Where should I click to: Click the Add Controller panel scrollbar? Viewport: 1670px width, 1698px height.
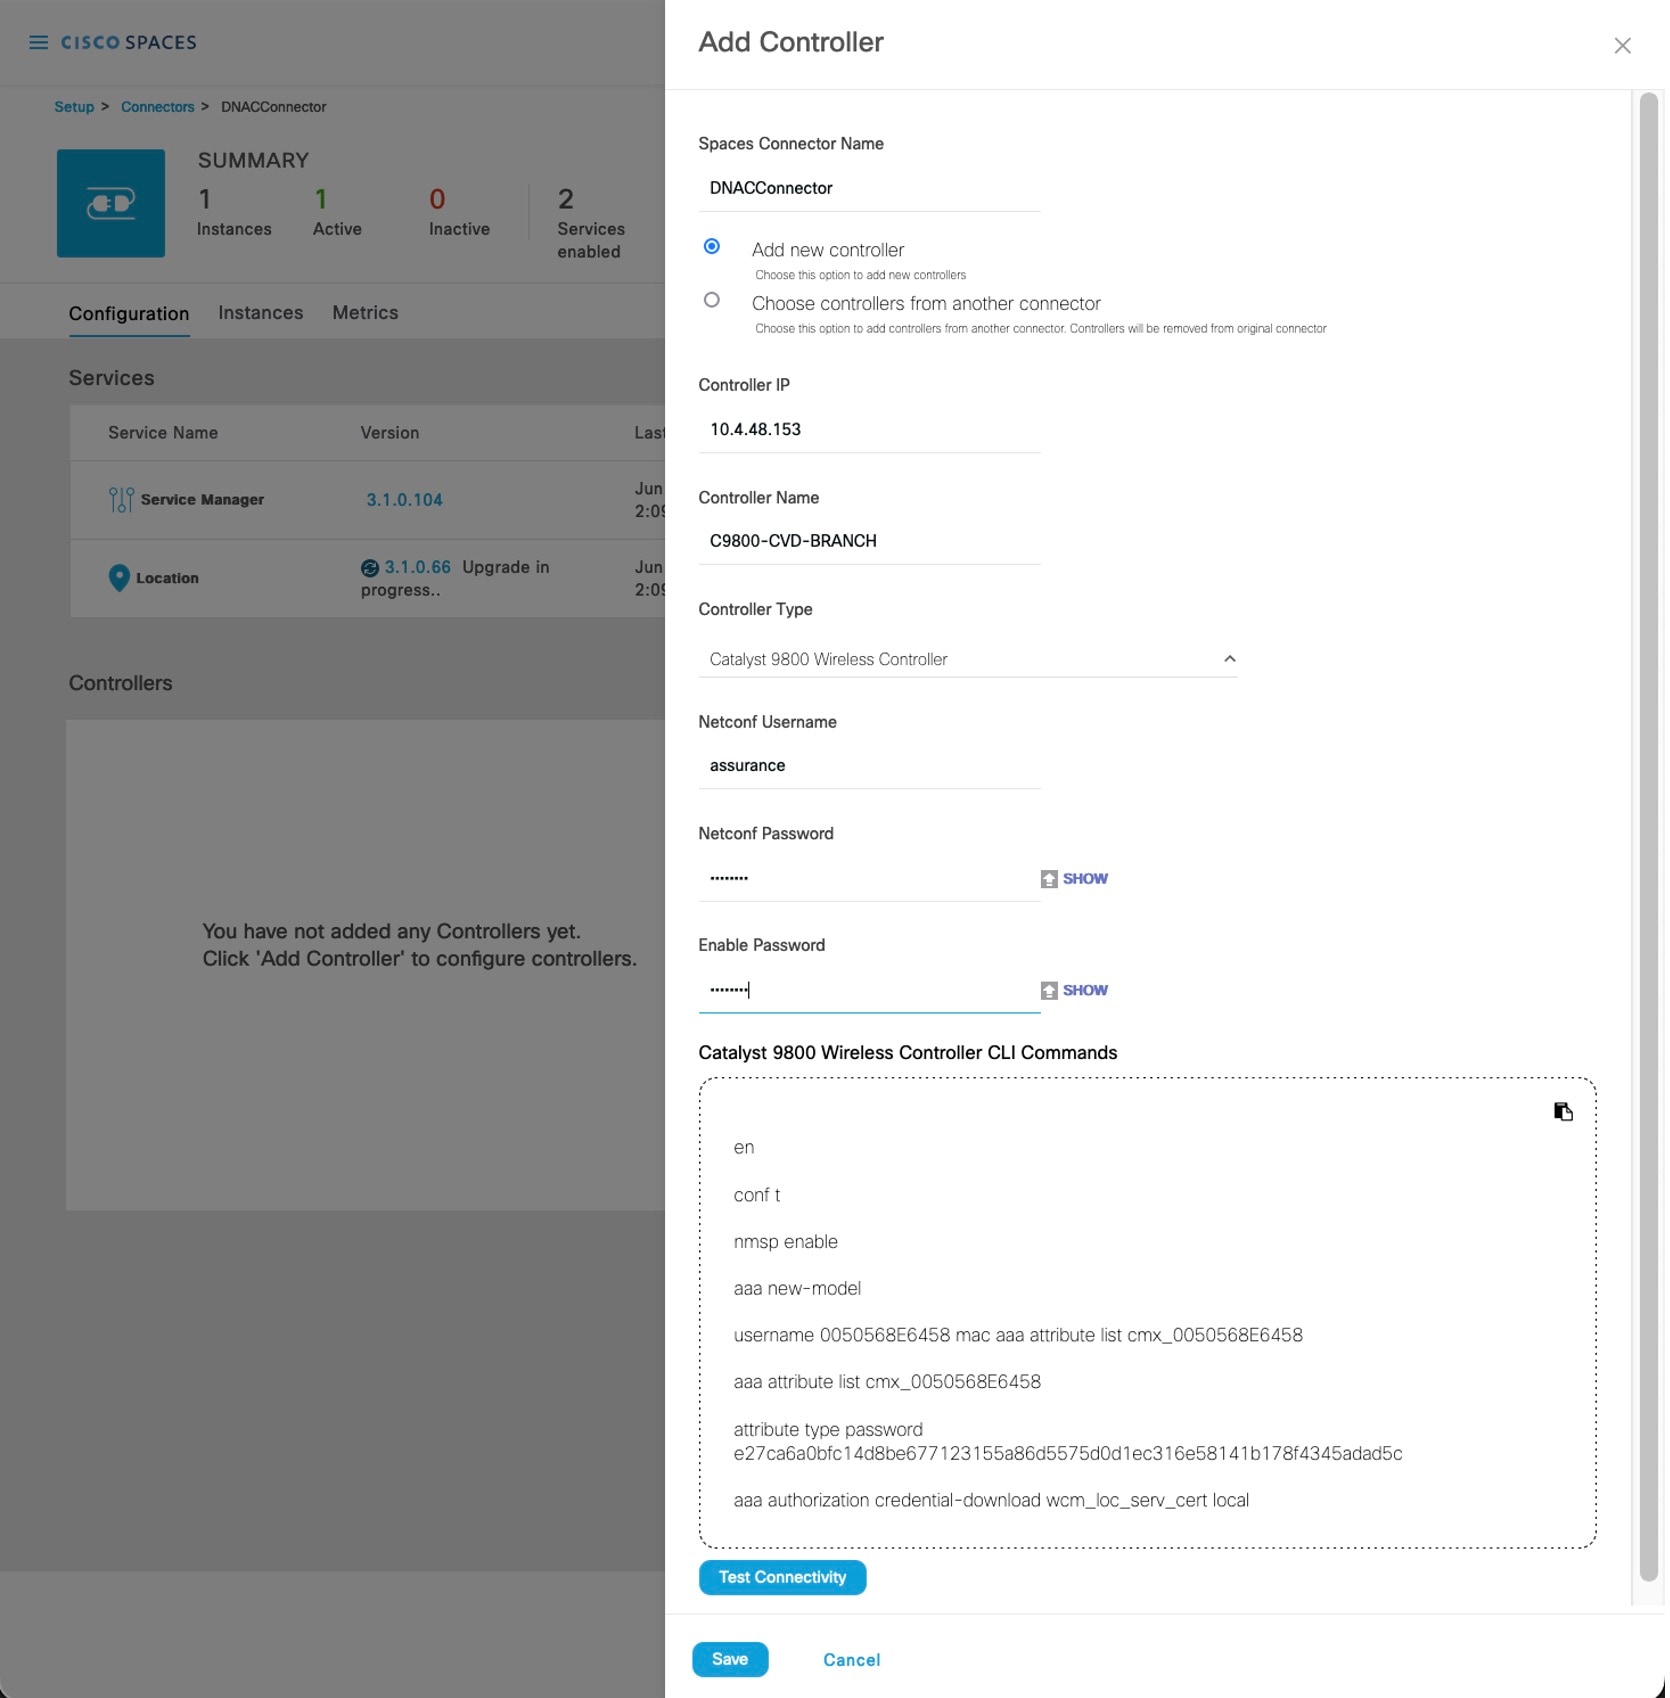point(1649,838)
